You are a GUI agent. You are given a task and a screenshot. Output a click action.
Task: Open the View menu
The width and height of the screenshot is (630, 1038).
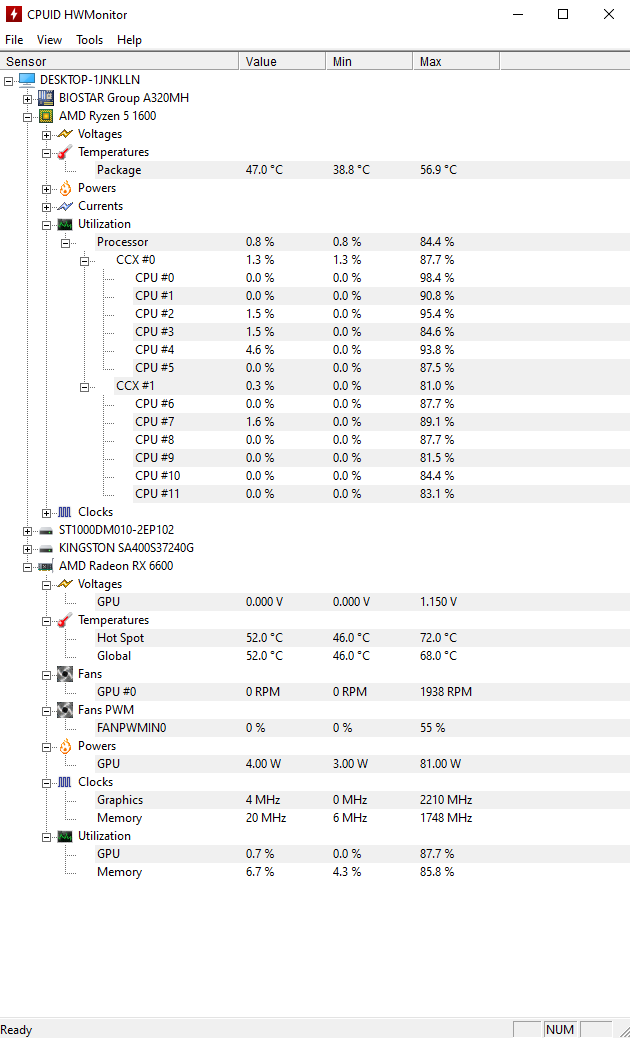[49, 40]
